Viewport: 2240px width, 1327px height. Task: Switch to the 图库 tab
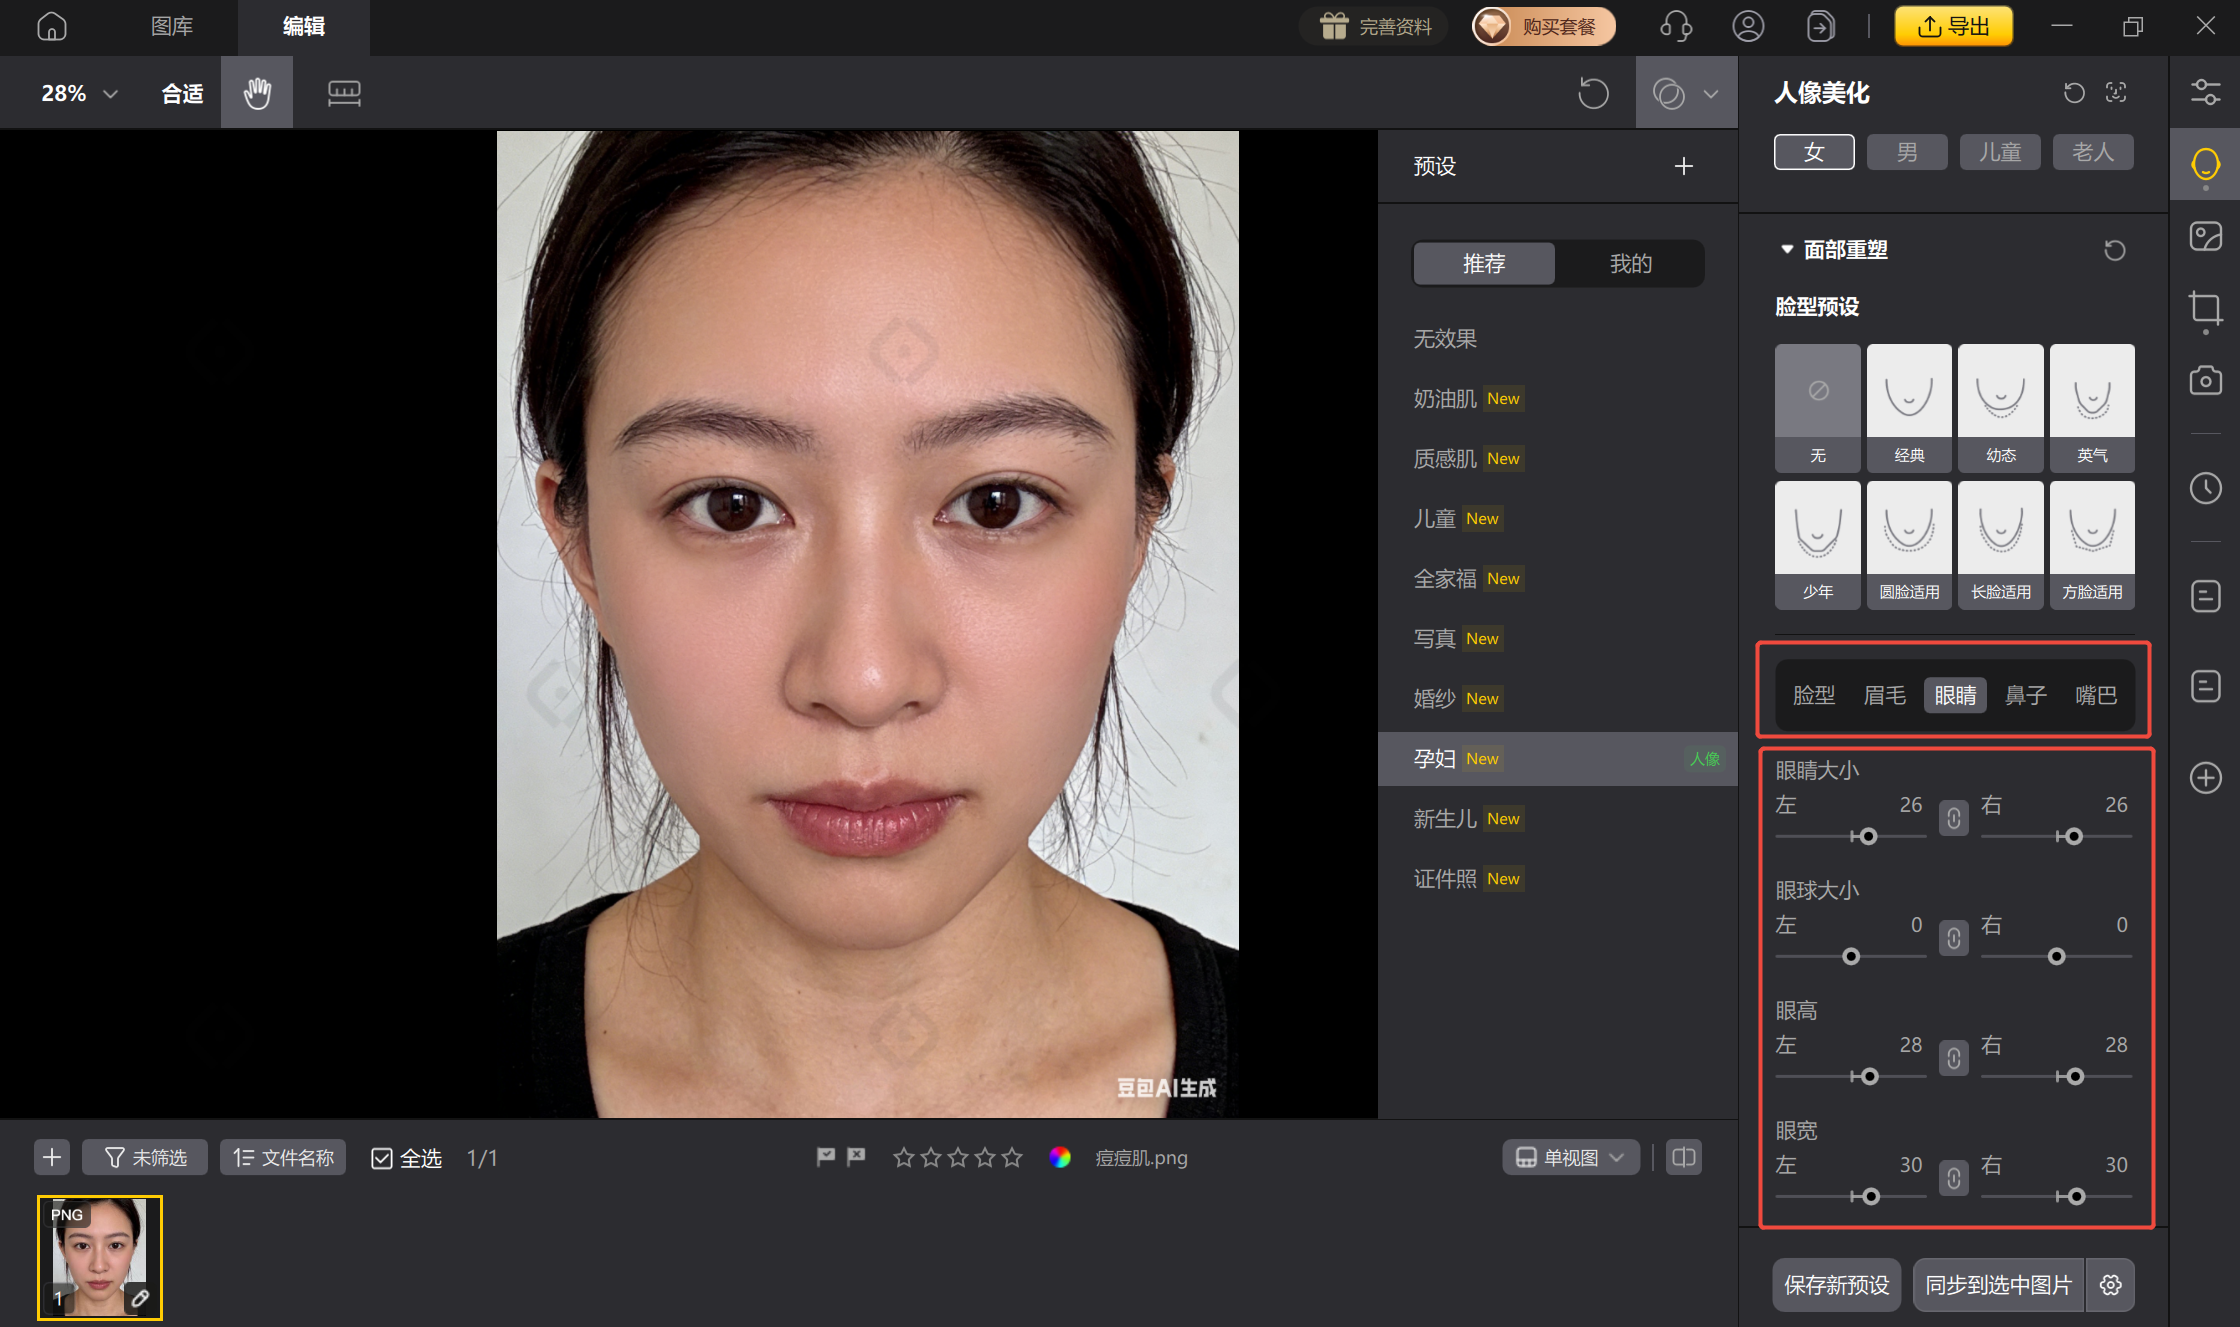[170, 26]
